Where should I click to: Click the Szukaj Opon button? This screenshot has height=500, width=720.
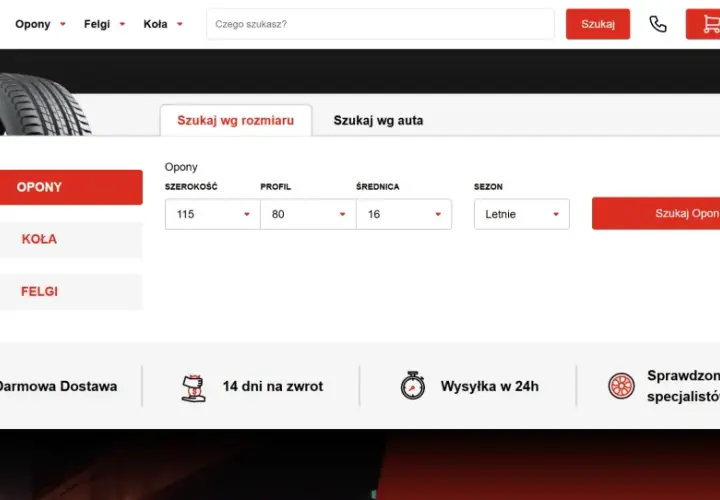656,213
